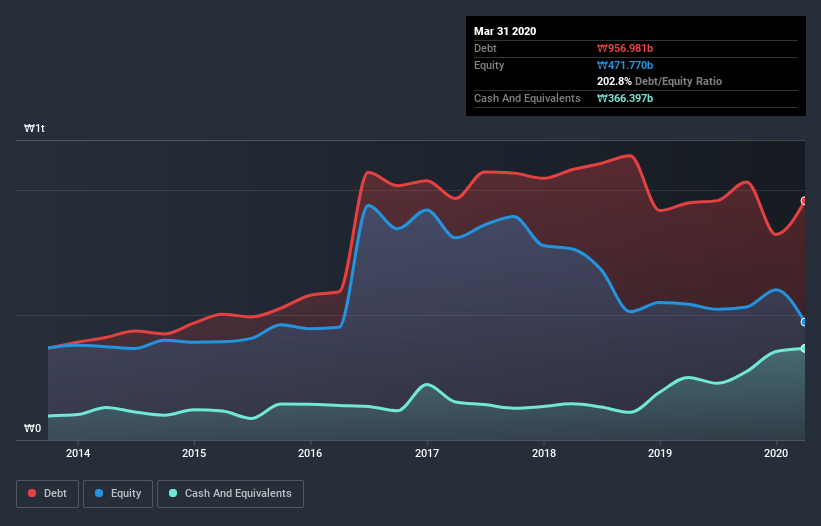Click the 2017 x-axis label
Image resolution: width=821 pixels, height=526 pixels.
pos(427,453)
